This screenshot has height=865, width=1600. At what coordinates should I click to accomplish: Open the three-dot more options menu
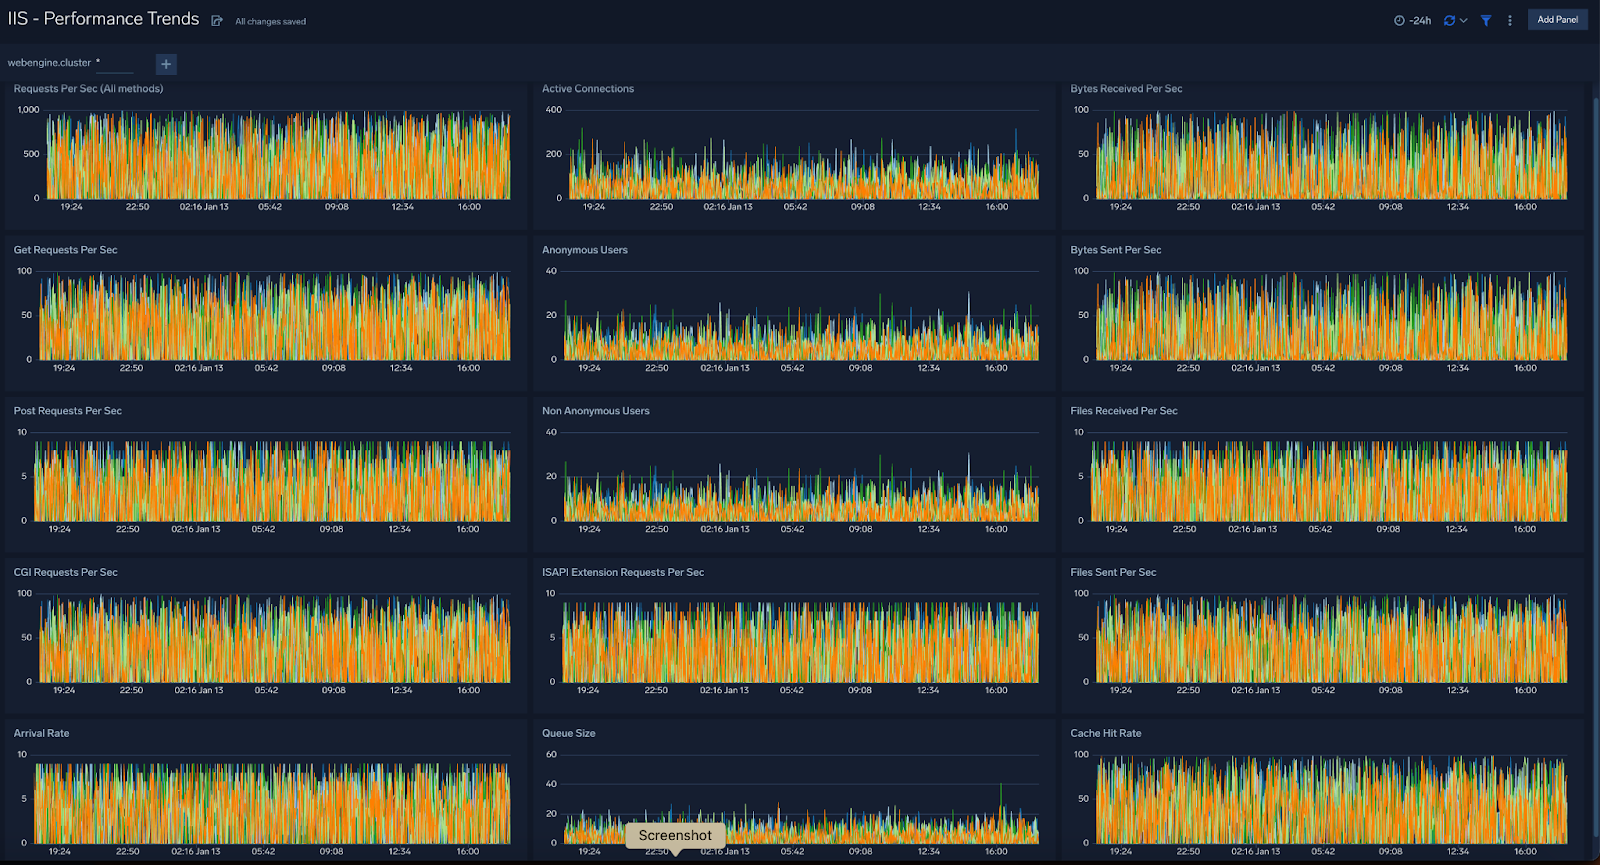(1510, 20)
